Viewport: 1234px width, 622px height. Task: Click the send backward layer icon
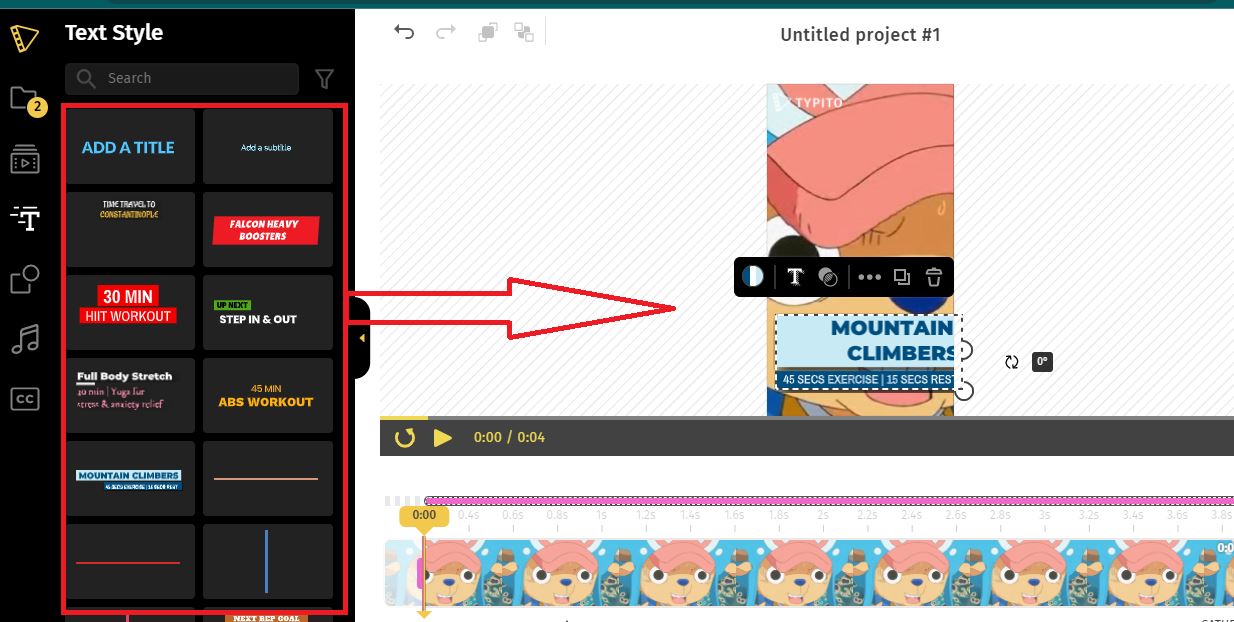click(524, 32)
